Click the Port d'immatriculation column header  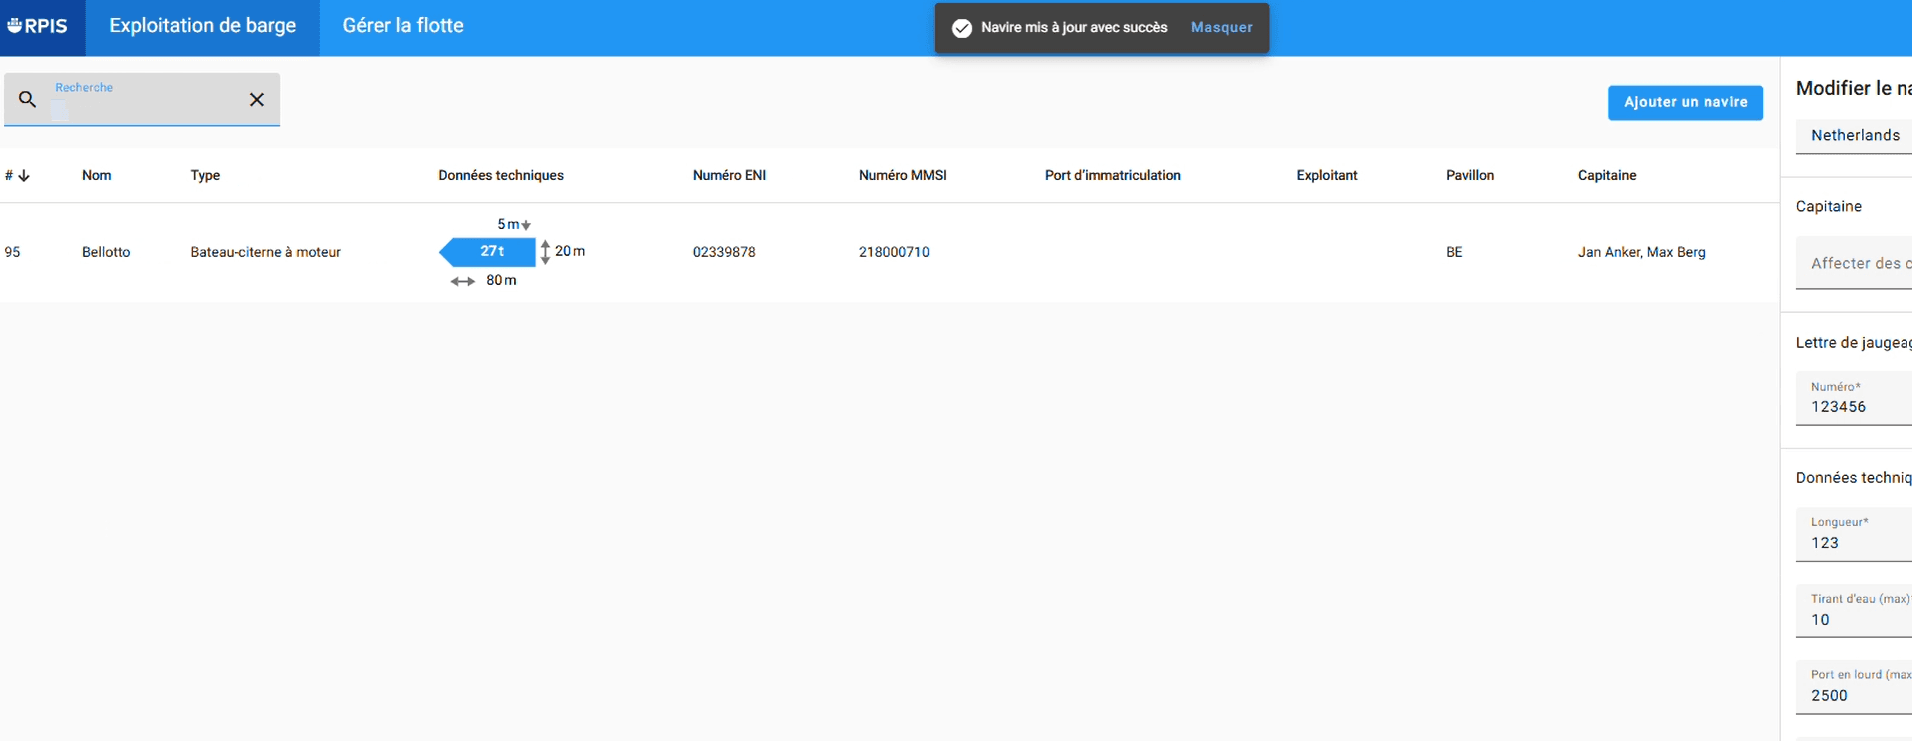coord(1112,176)
